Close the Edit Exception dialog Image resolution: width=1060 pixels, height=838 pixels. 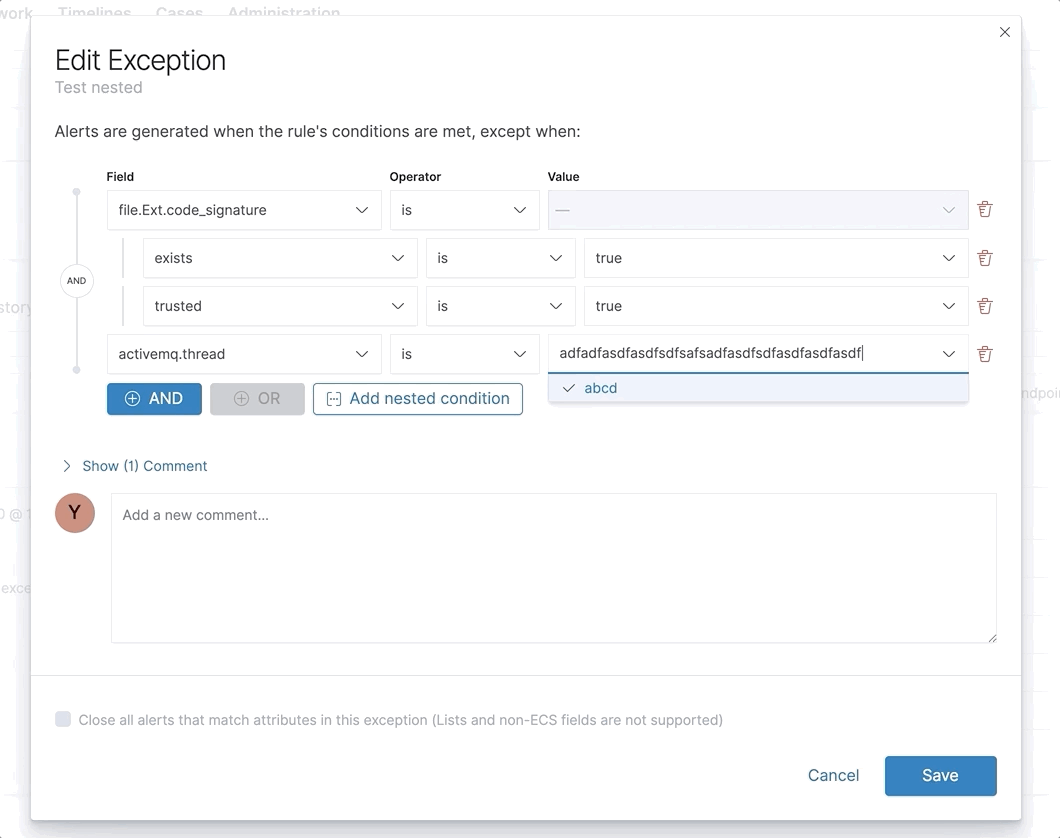pos(1005,32)
